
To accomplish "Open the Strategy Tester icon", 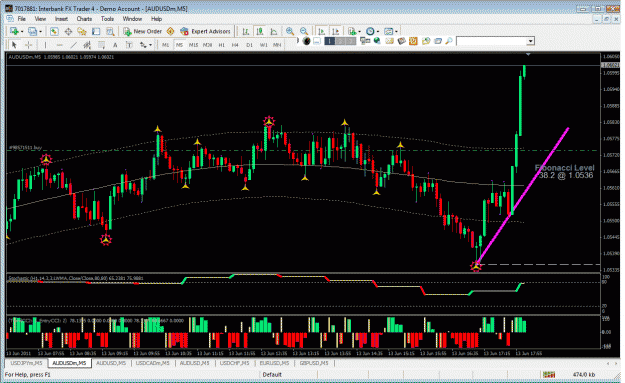I will coord(110,31).
